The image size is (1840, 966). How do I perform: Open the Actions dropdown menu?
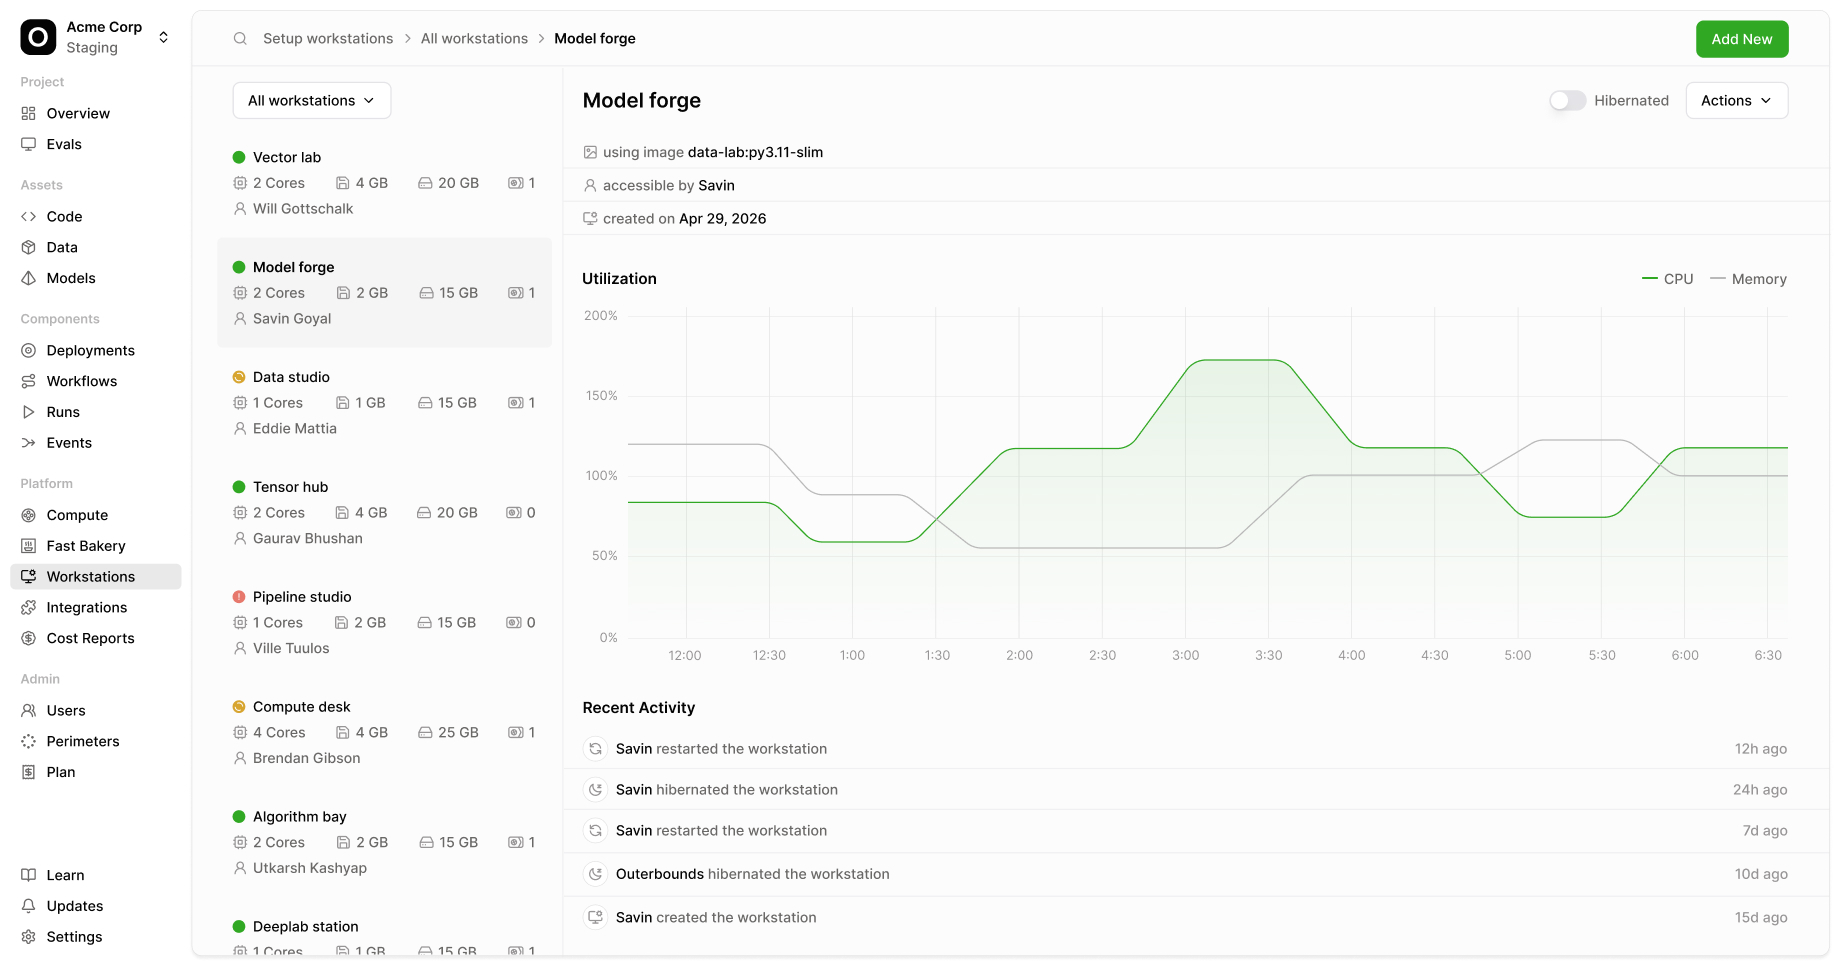click(x=1736, y=100)
